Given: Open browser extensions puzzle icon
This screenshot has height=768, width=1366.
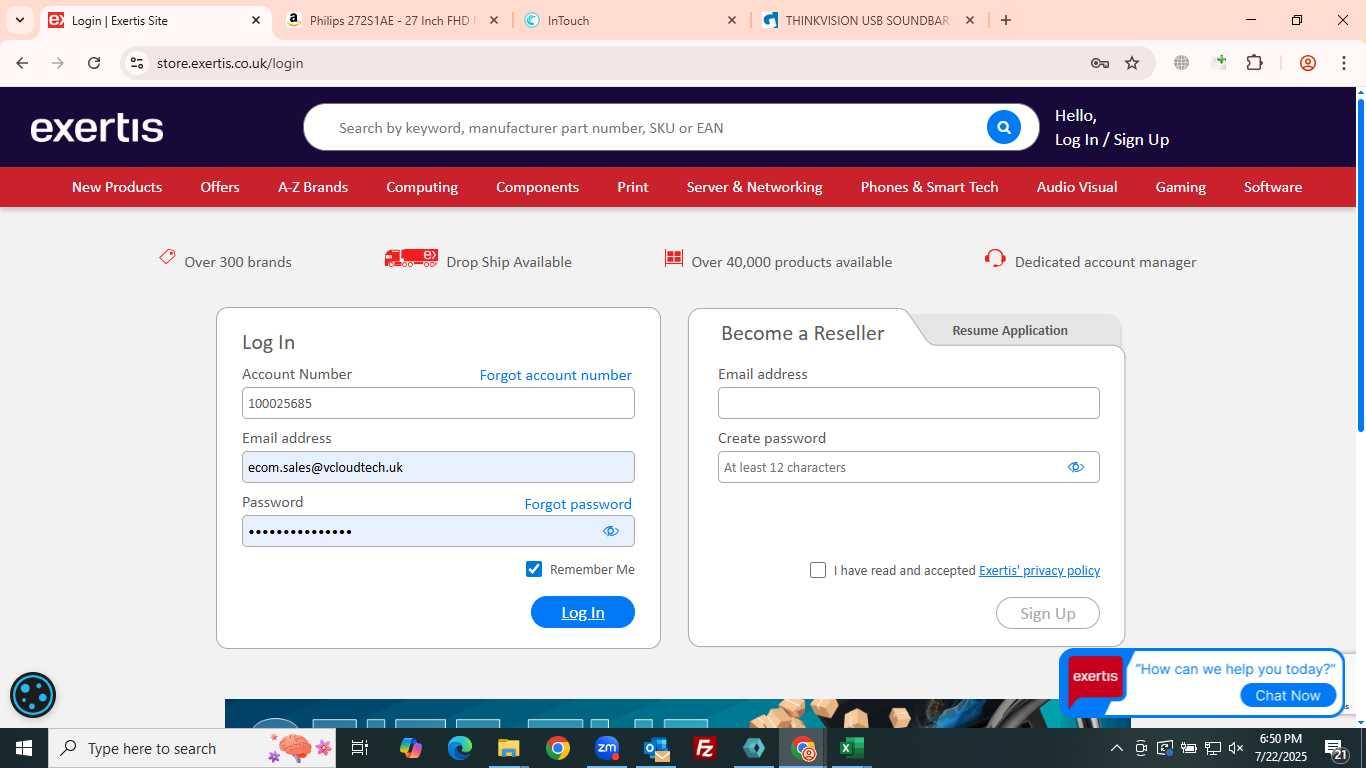Looking at the screenshot, I should click(1255, 63).
